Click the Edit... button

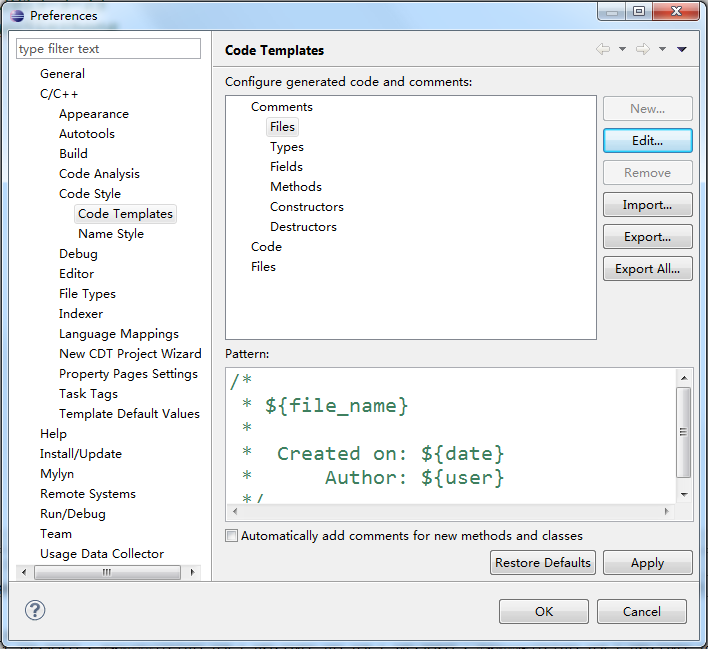pos(647,140)
